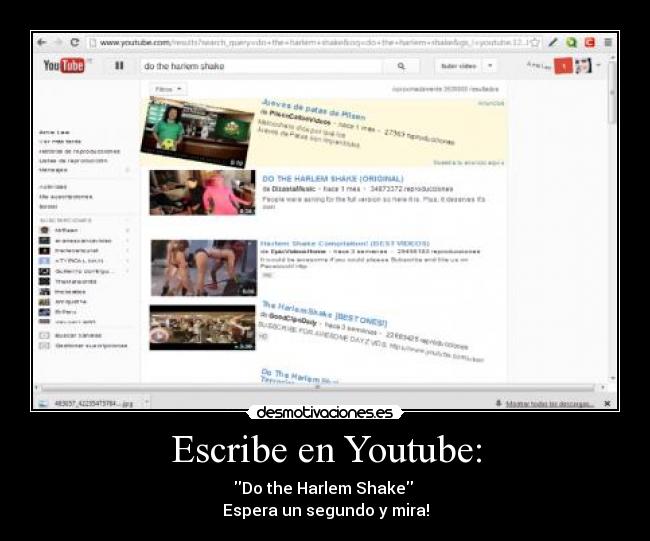Image resolution: width=650 pixels, height=541 pixels.
Task: Open the red extension icon in toolbar
Action: click(589, 42)
